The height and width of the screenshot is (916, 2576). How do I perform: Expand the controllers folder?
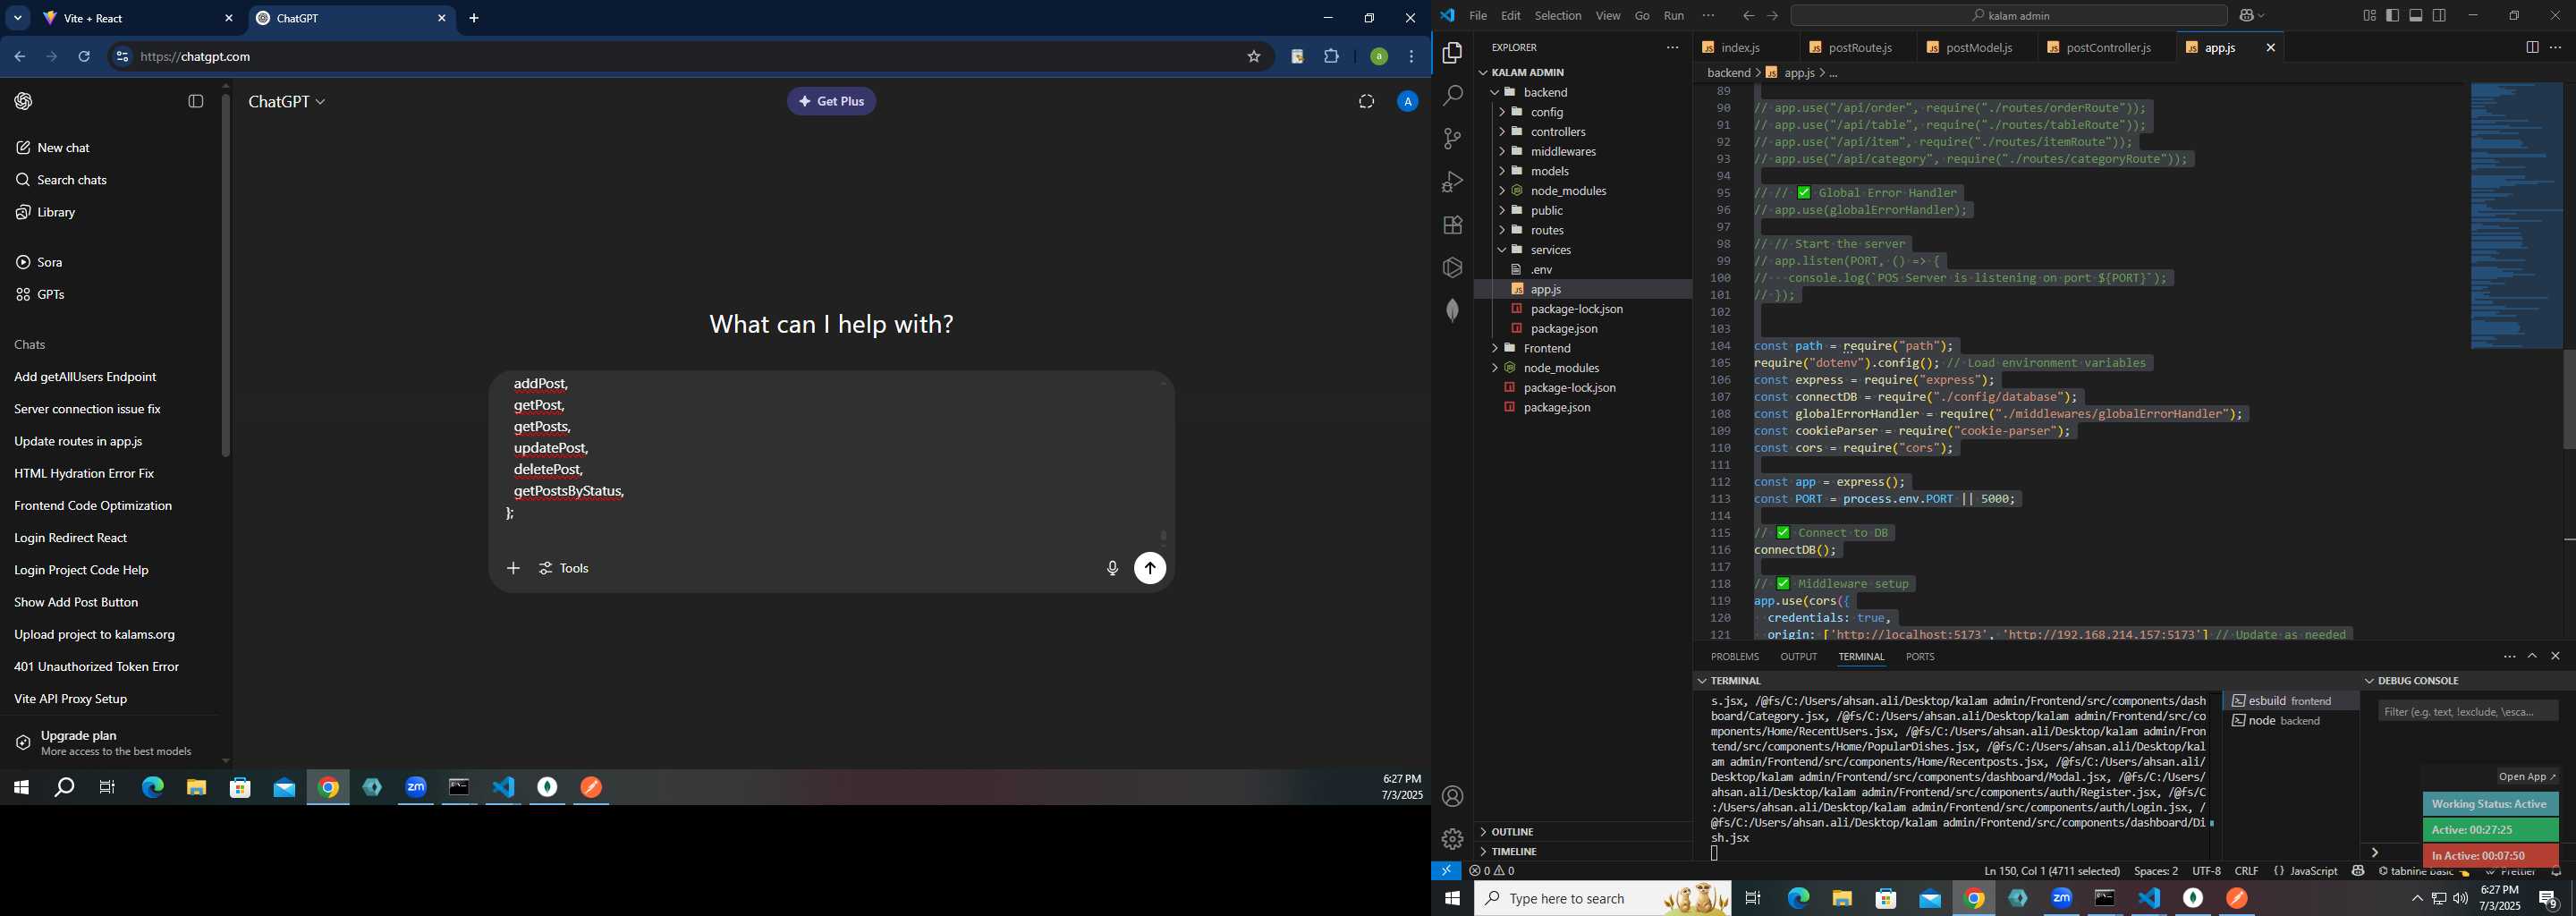(1585, 132)
